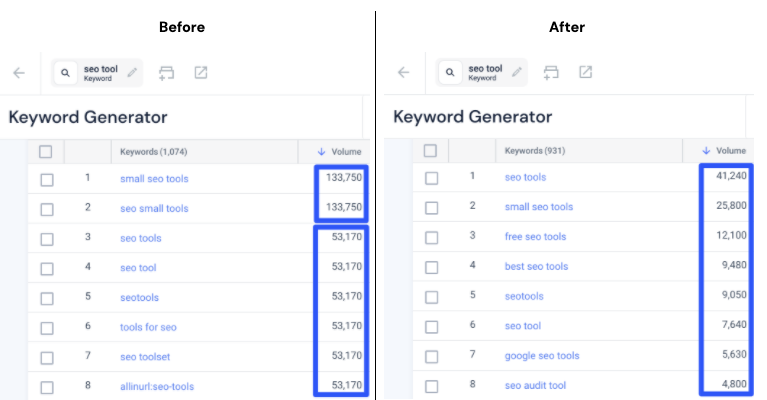Click the compare icon in the Before panel toolbar
Screen dimensions: 767x400
click(166, 73)
